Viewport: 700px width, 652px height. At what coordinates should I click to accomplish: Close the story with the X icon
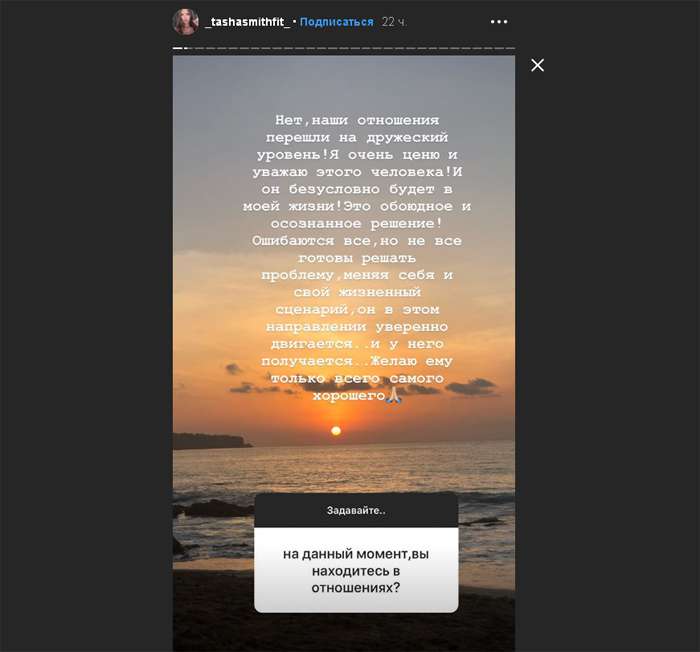coord(538,65)
